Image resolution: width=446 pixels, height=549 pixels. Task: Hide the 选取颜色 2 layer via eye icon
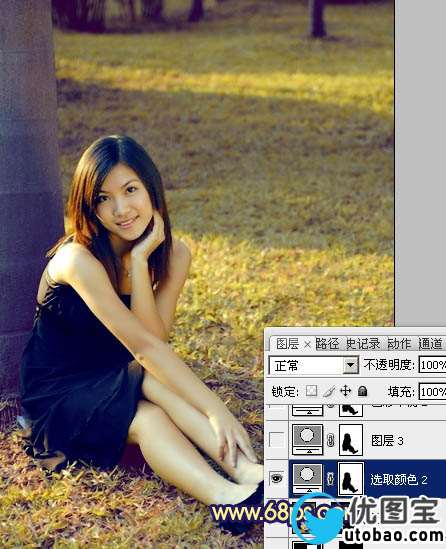pyautogui.click(x=277, y=478)
